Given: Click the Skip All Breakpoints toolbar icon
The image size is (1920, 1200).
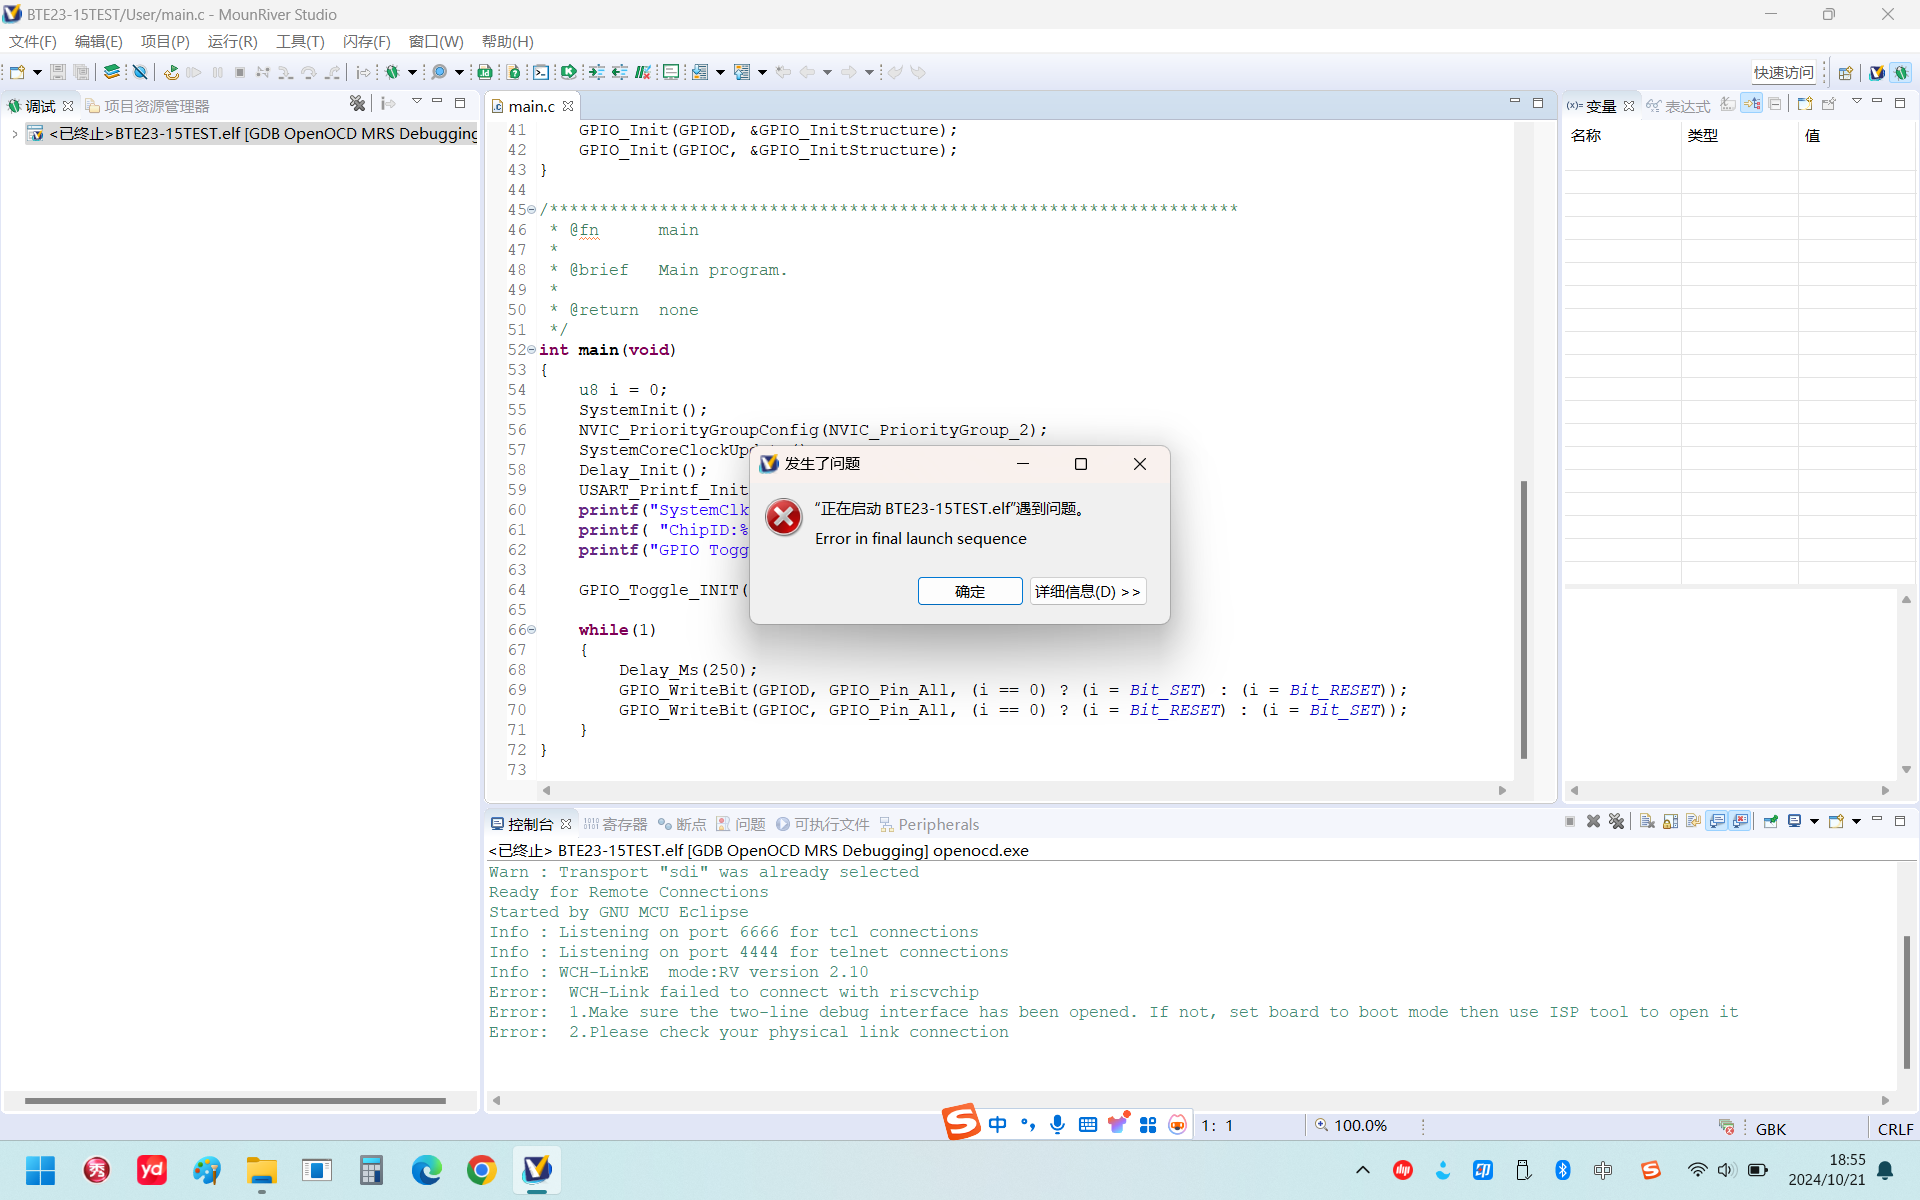Looking at the screenshot, I should [x=140, y=72].
